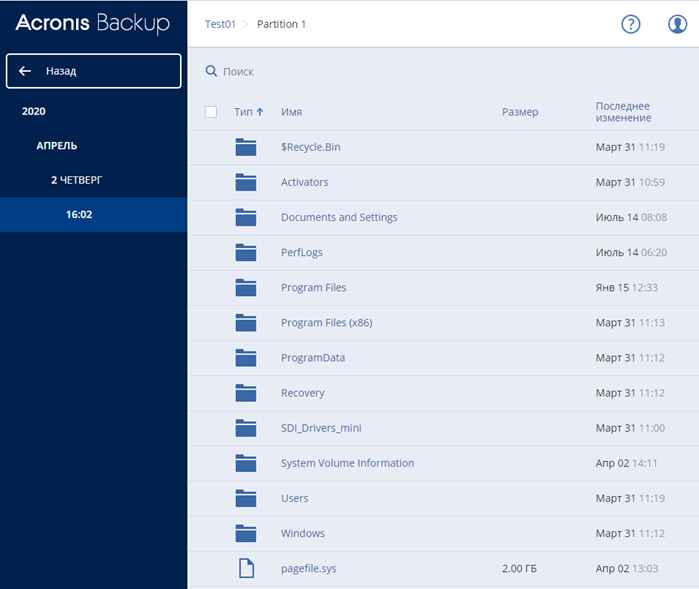Click the pagefile.sys file icon
Viewport: 699px width, 589px height.
coord(246,568)
